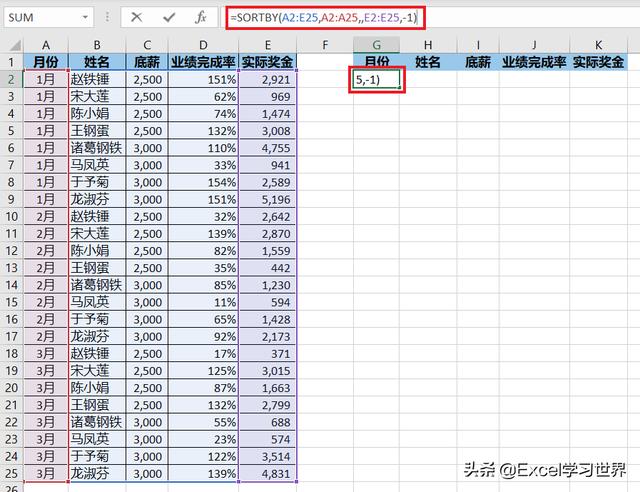The width and height of the screenshot is (640, 492).
Task: Select cell with bonus 442
Action: tap(267, 268)
